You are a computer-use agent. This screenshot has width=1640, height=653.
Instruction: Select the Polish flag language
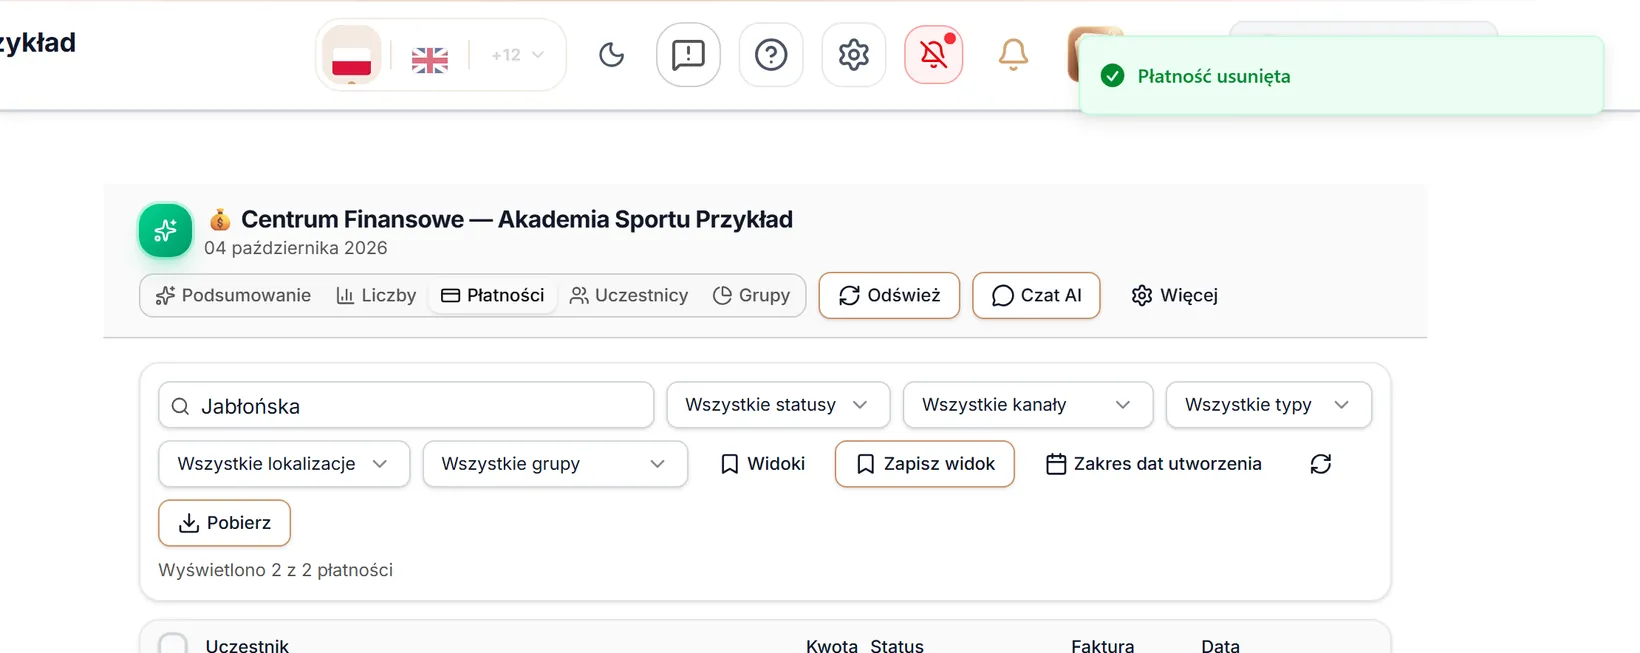pos(351,55)
